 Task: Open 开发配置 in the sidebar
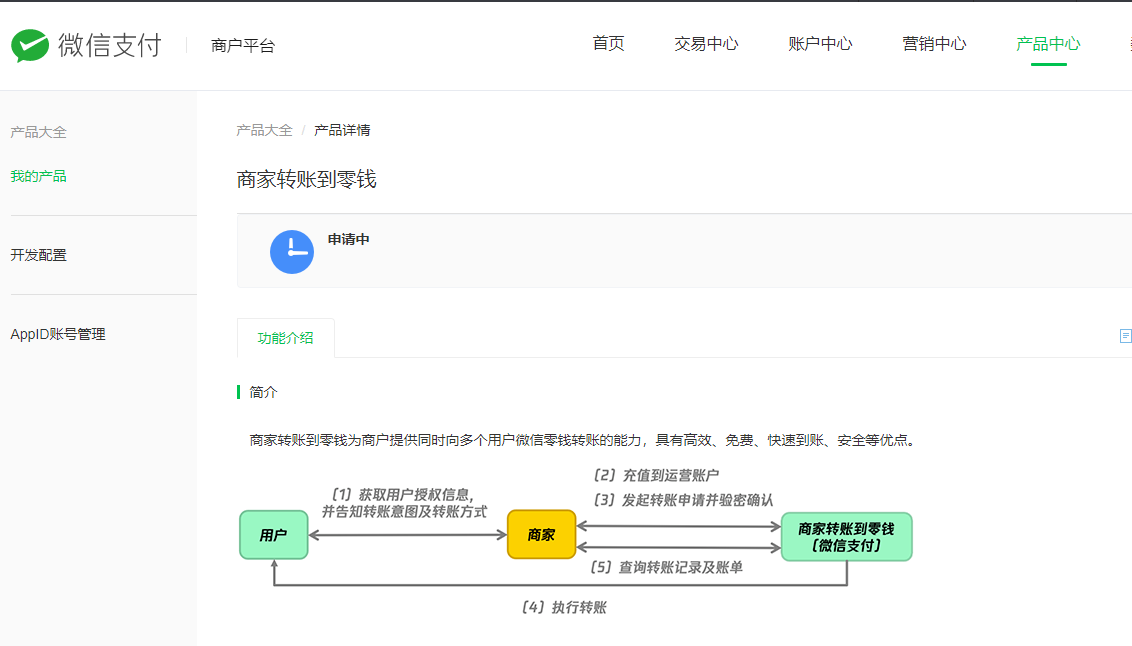[38, 255]
